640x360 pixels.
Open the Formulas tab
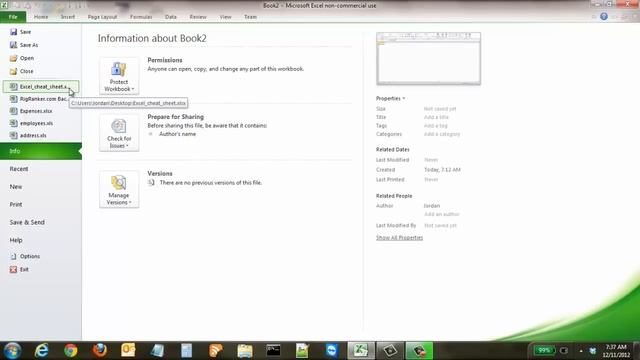click(x=141, y=17)
